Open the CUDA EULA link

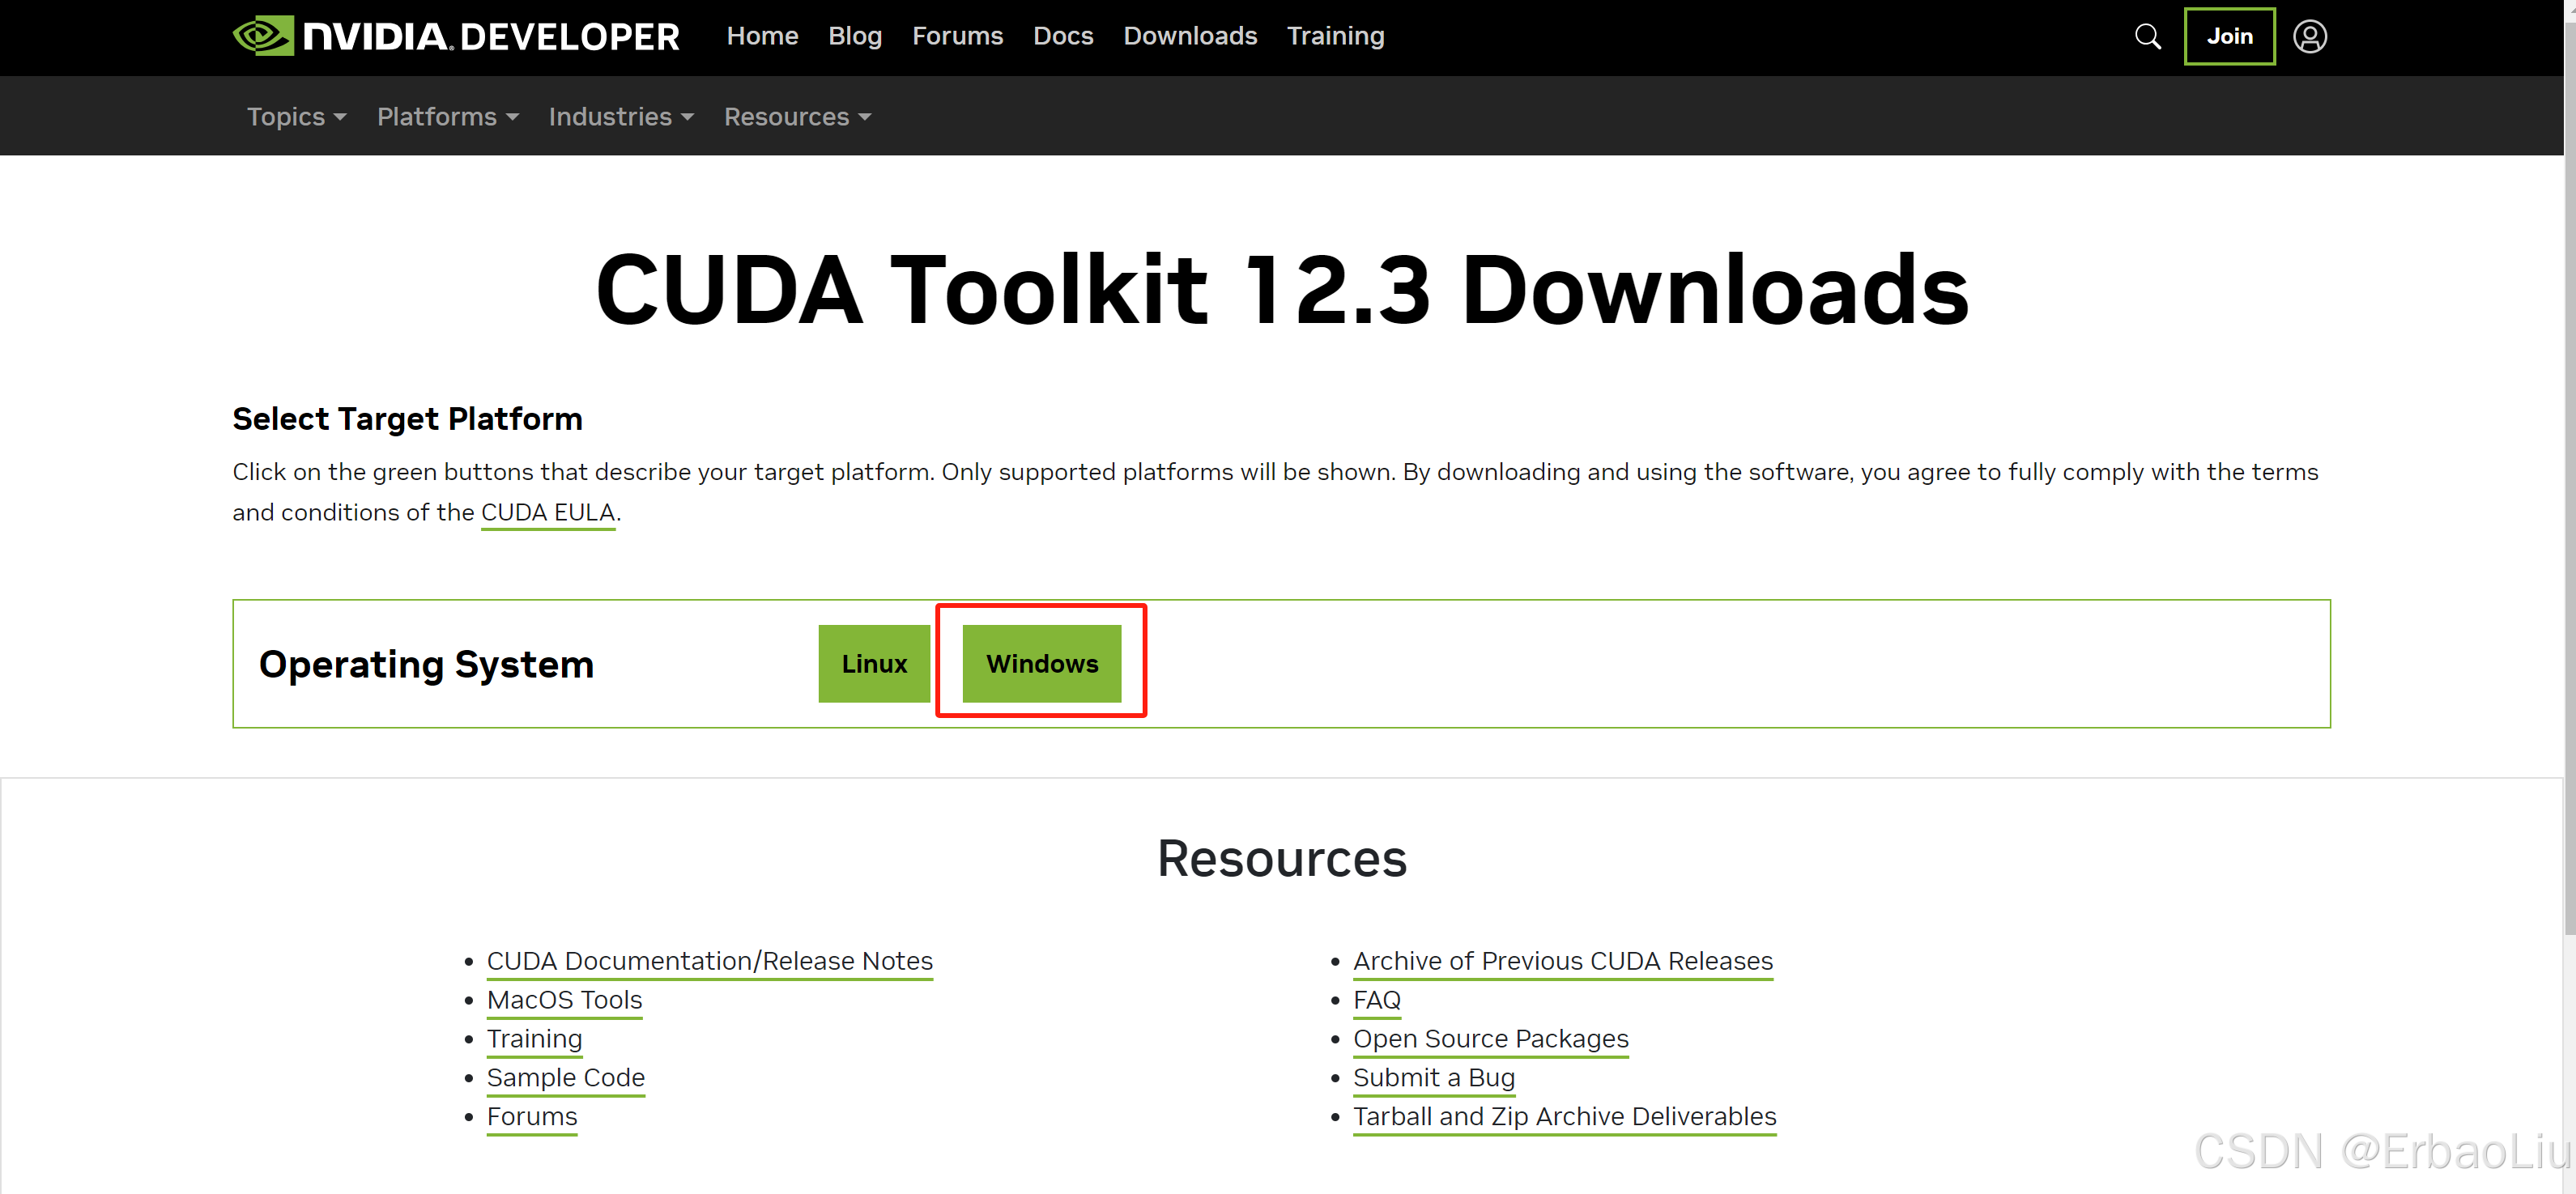tap(548, 513)
